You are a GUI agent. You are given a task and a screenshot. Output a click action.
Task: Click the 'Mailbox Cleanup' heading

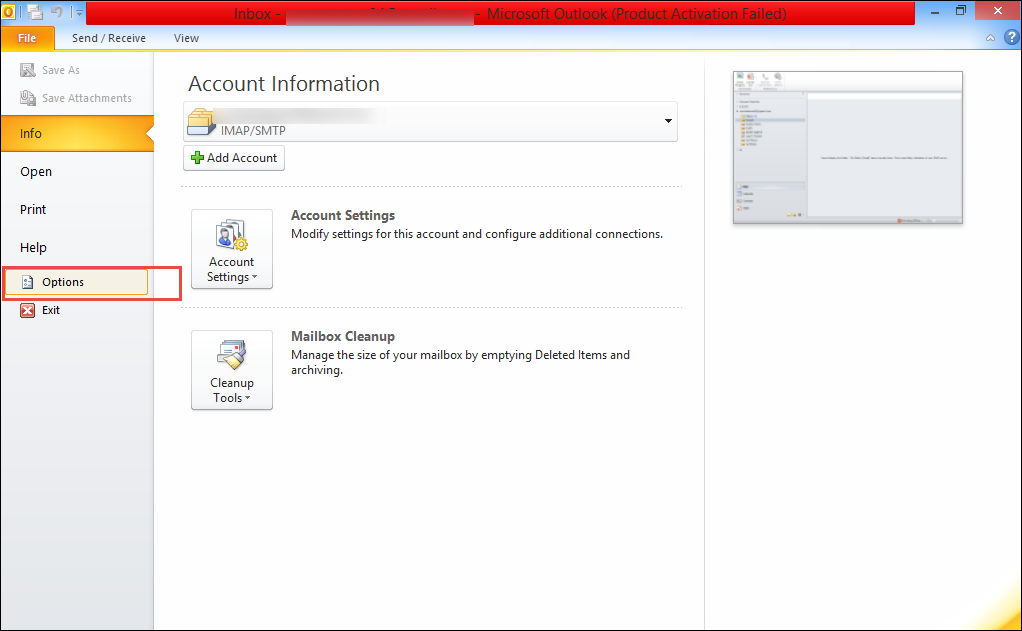click(x=343, y=336)
